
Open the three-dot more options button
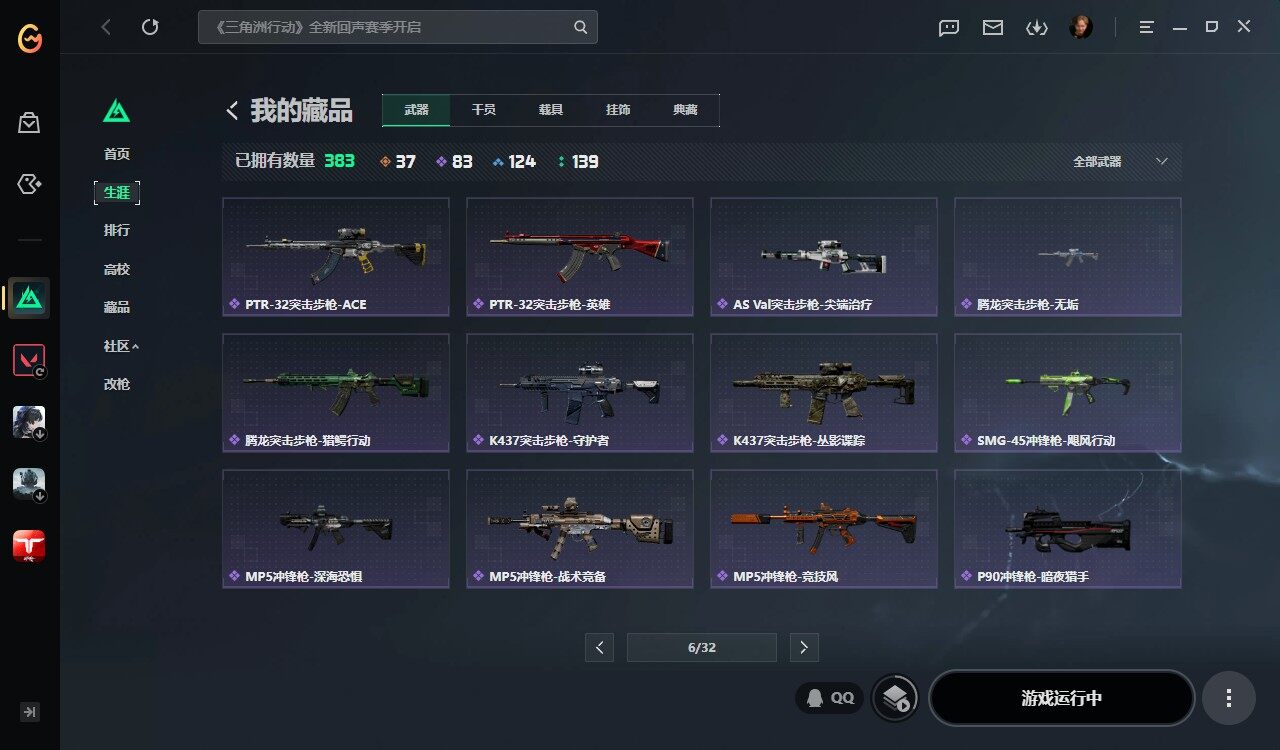coord(1229,698)
